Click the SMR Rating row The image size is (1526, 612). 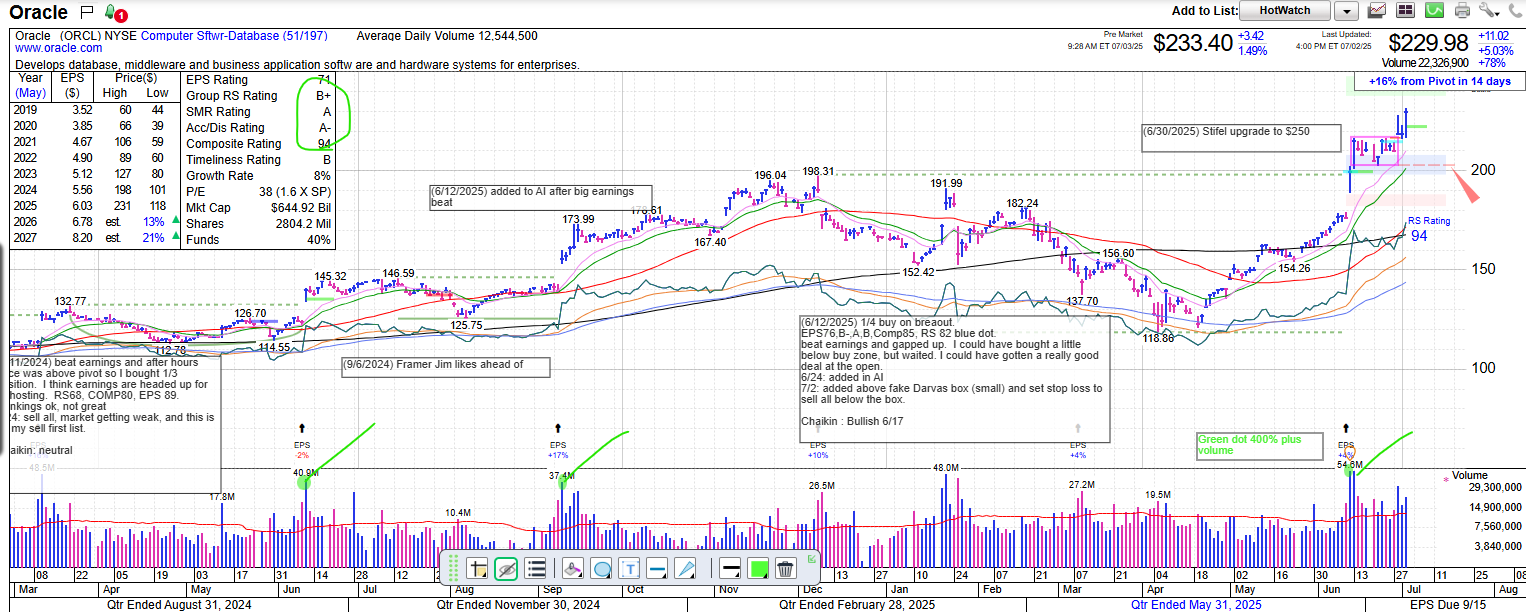point(258,112)
